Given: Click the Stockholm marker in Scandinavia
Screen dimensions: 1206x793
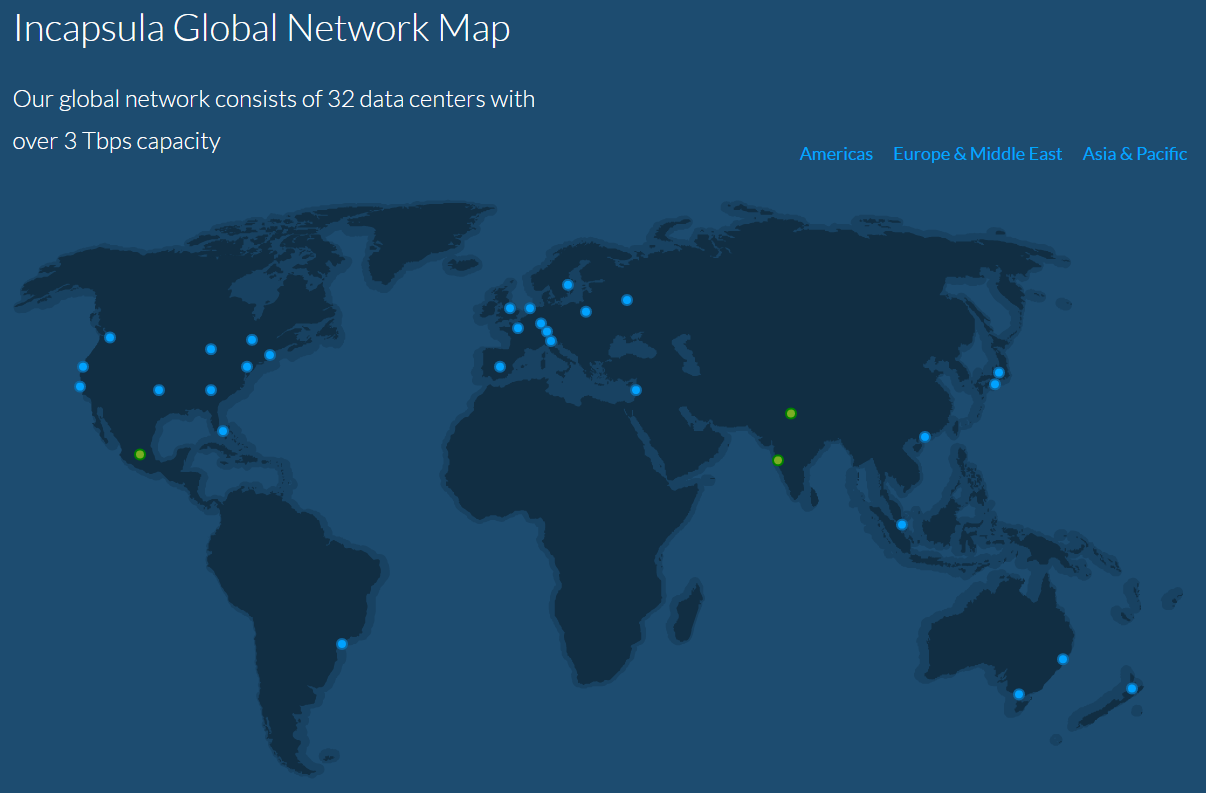Looking at the screenshot, I should click(567, 286).
